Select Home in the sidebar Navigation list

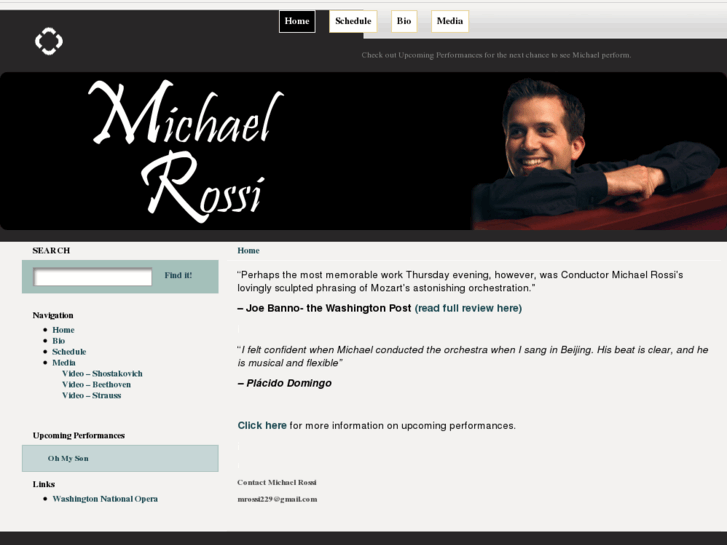tap(63, 330)
